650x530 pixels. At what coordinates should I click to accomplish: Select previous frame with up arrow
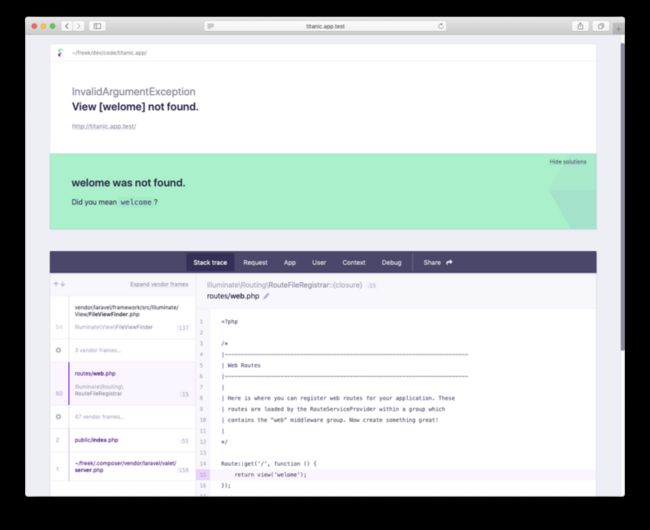click(56, 284)
